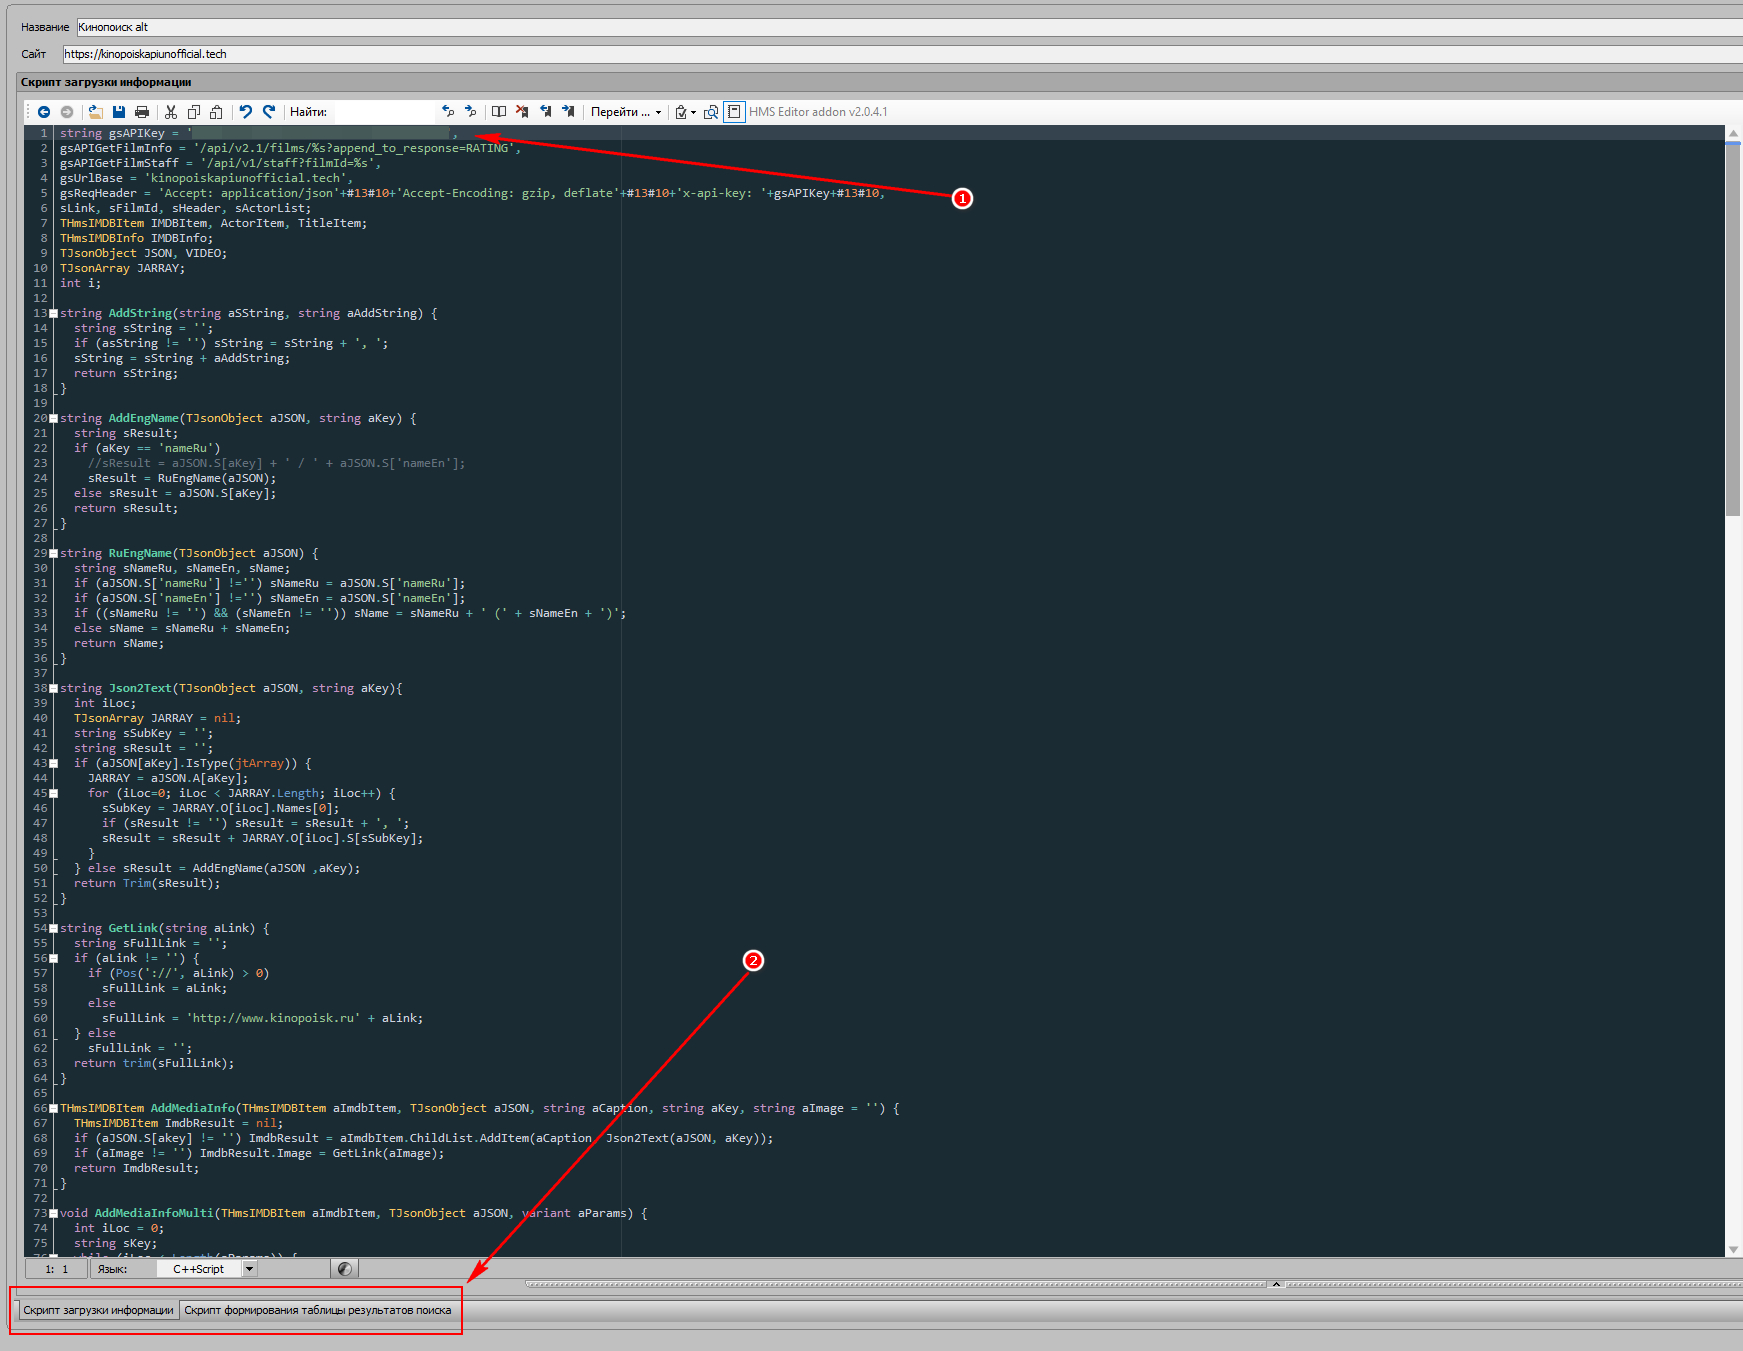Toggle the highlighted panel icon before HMS Editor label
Screen dimensions: 1743x1351
pyautogui.click(x=734, y=112)
